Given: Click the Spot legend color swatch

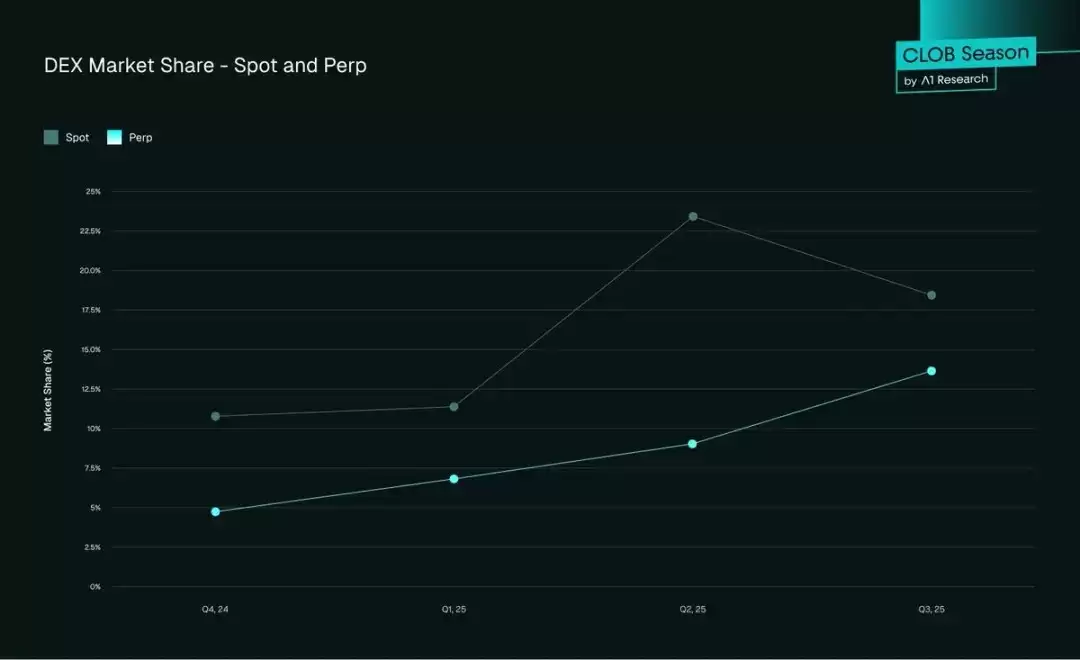Looking at the screenshot, I should [51, 137].
